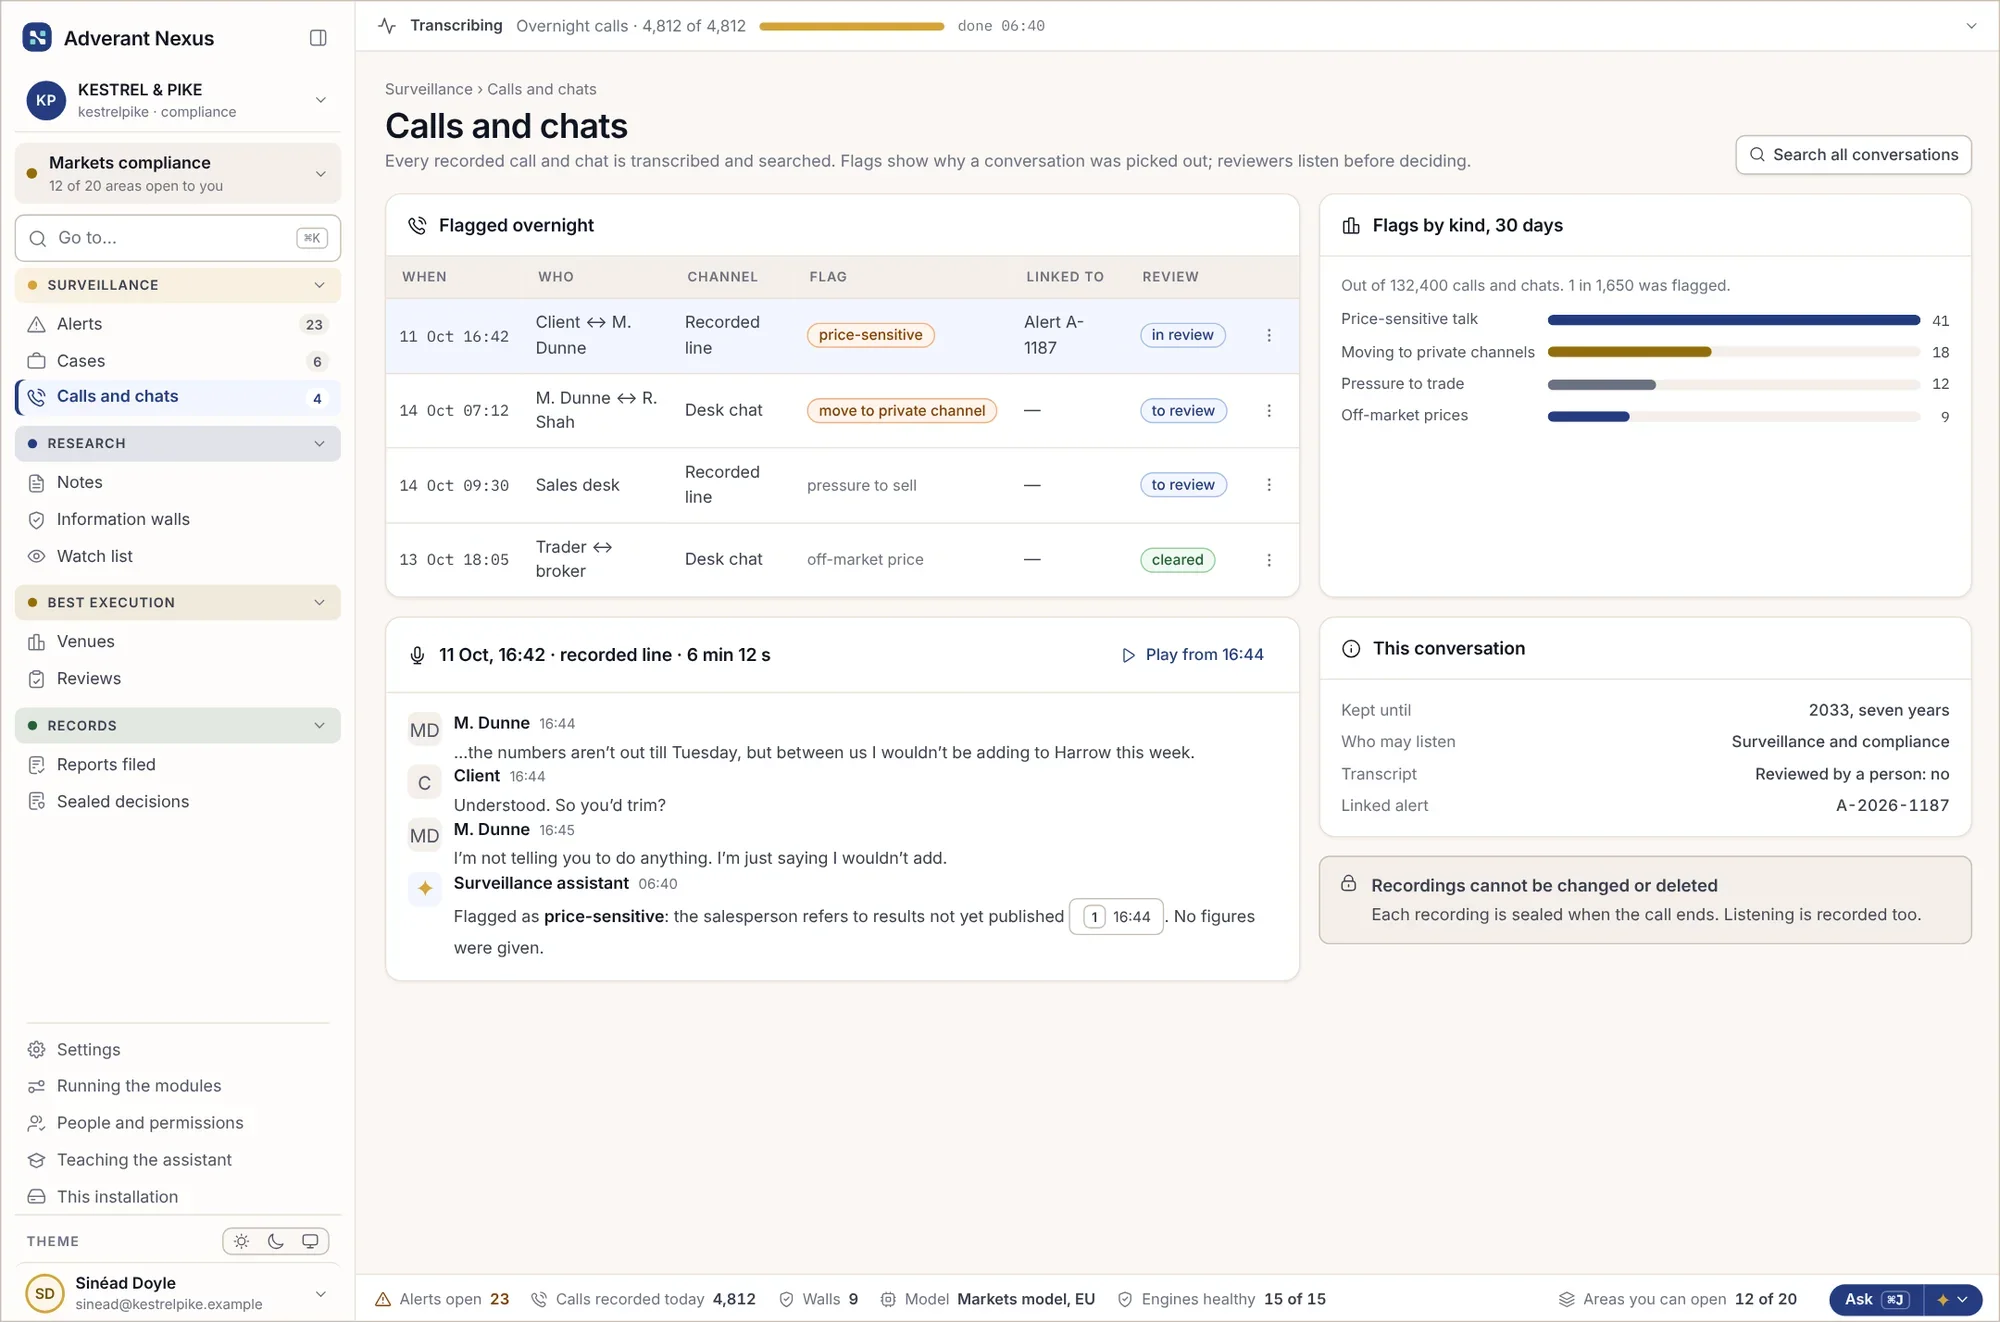Click the Notes document icon

pyautogui.click(x=37, y=482)
